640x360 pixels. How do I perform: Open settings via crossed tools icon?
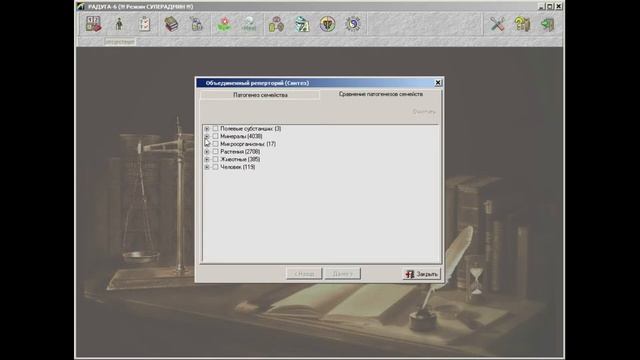497,24
